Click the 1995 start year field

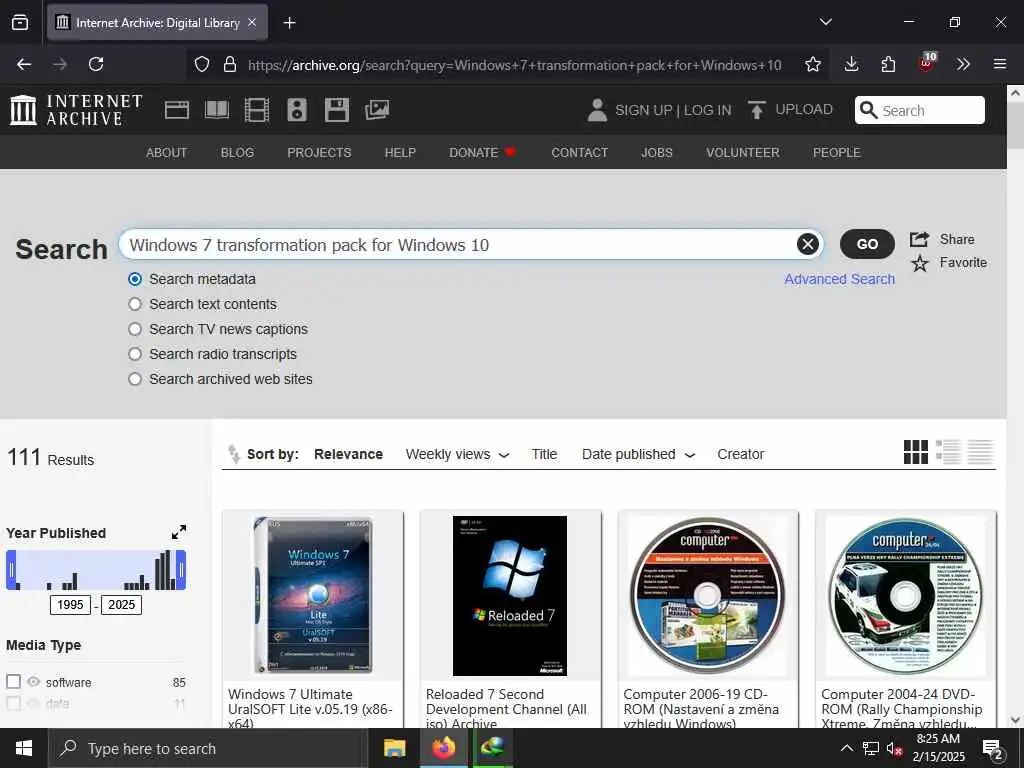coord(70,604)
